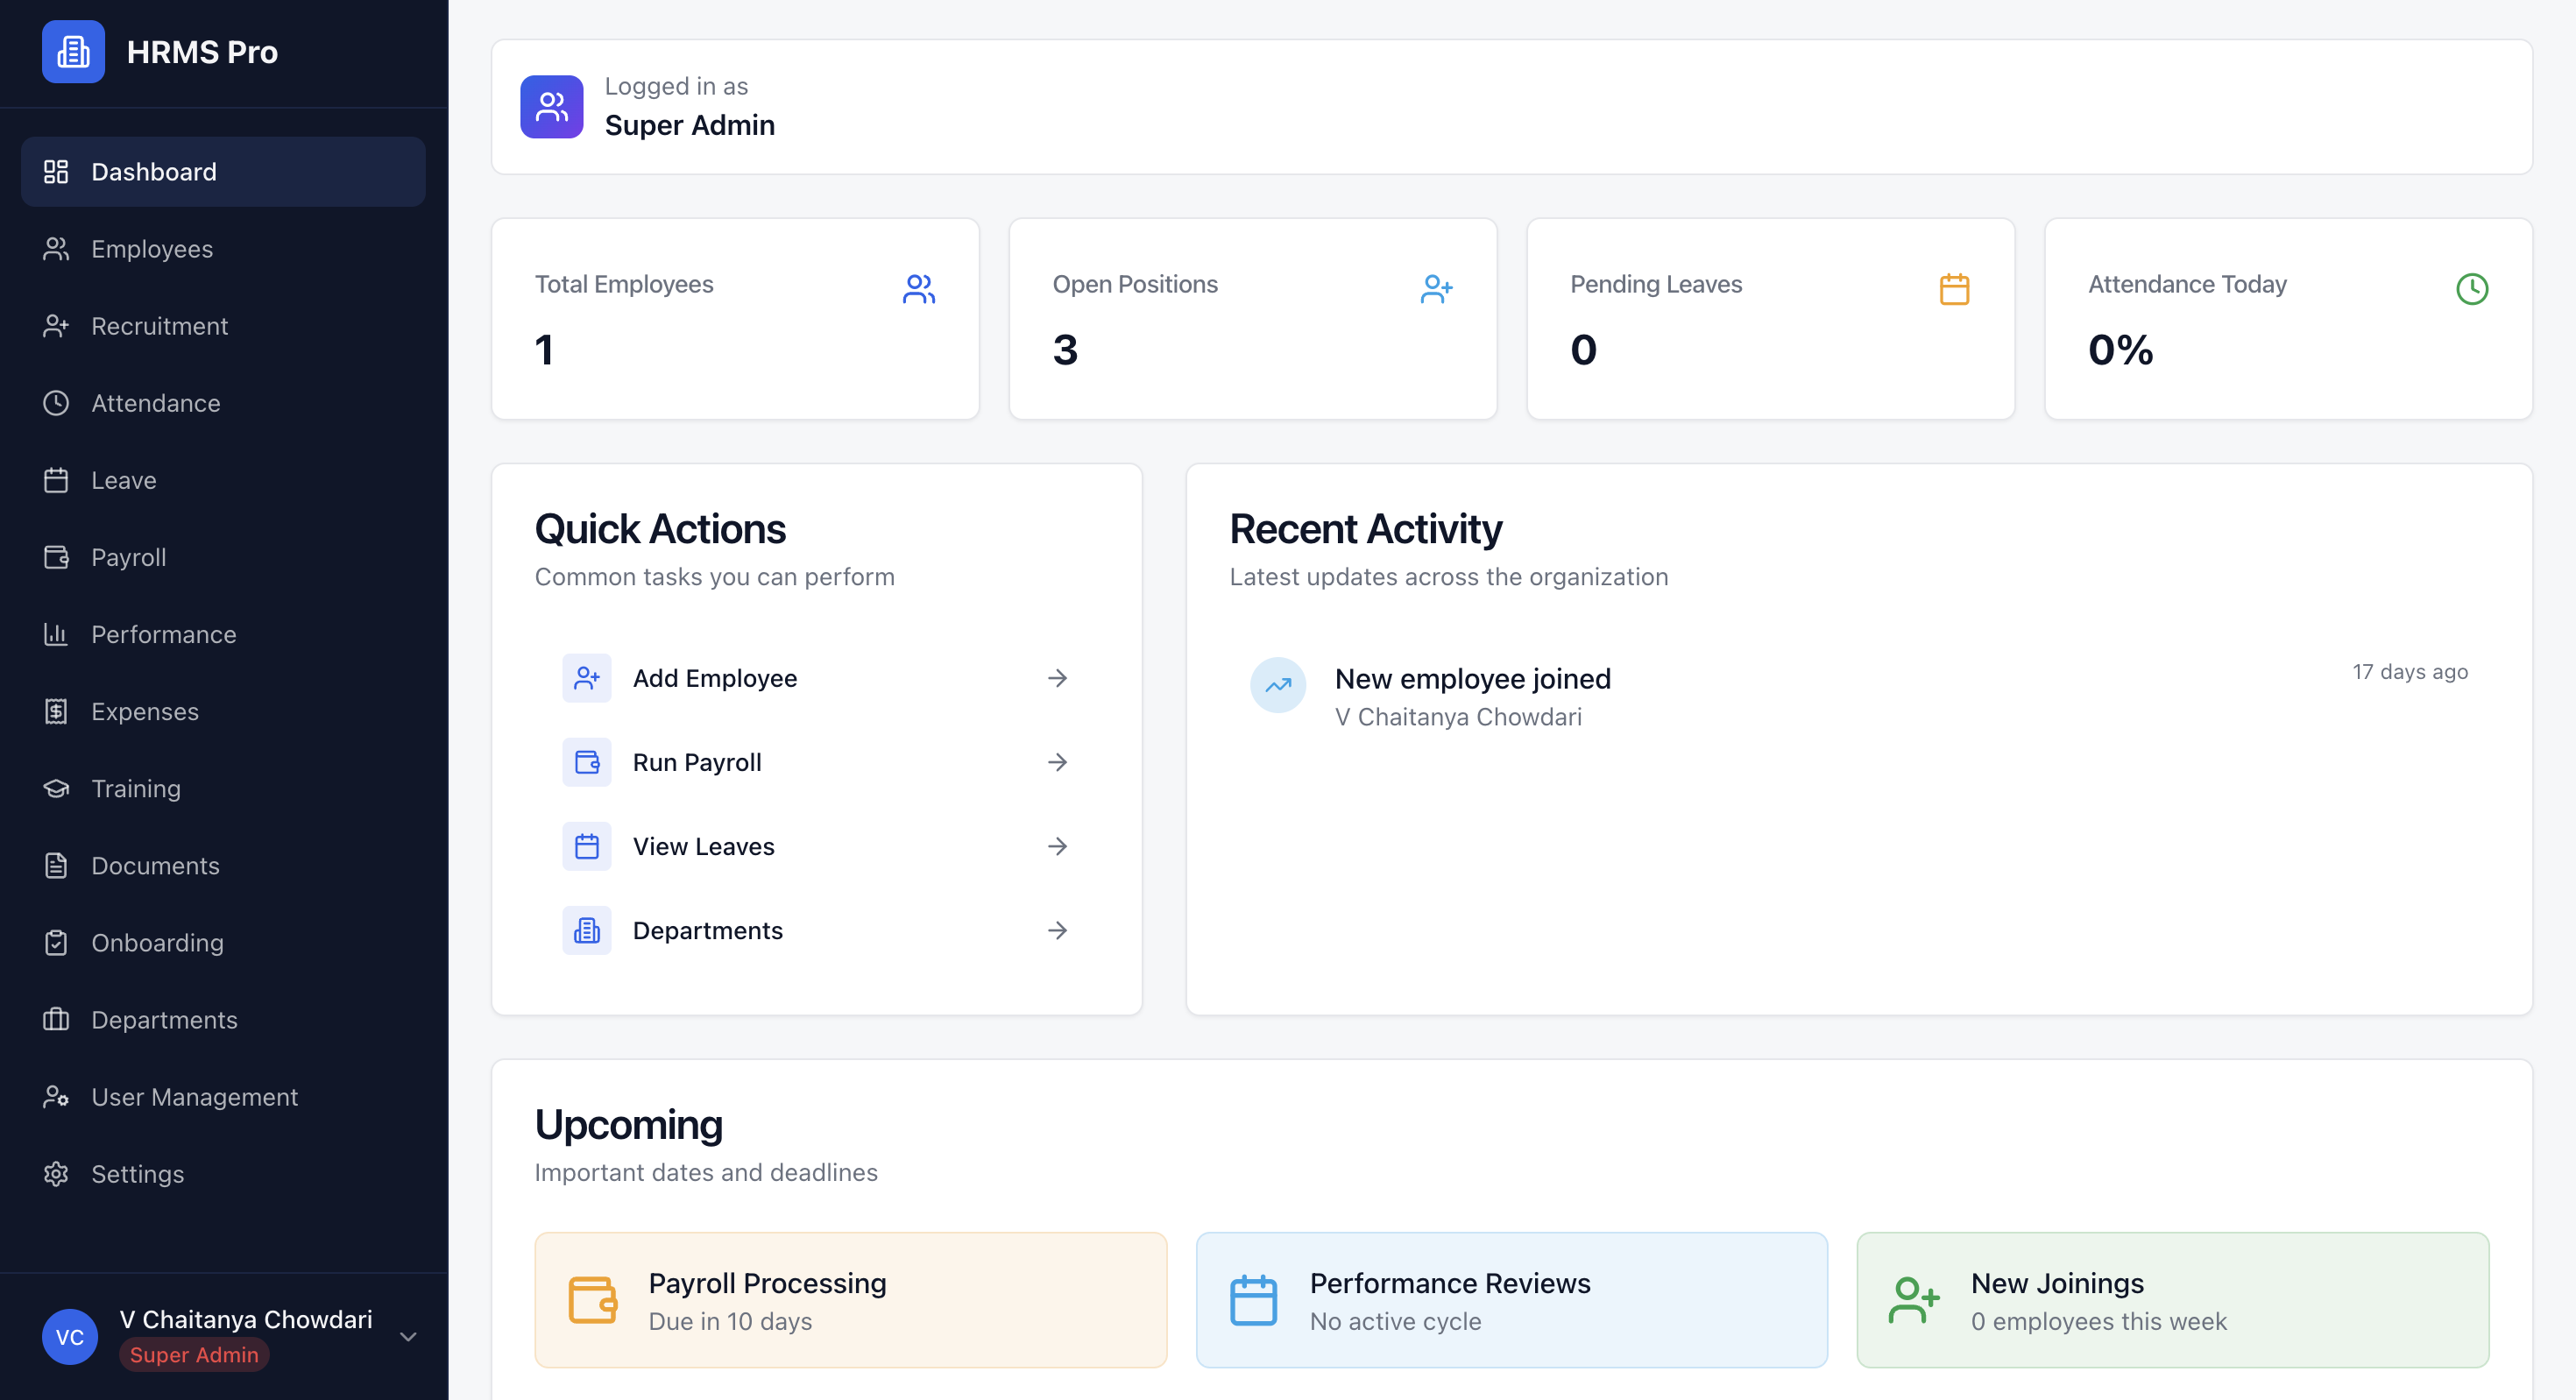The width and height of the screenshot is (2576, 1400).
Task: Click the Performance bar chart icon in sidebar
Action: coord(56,634)
